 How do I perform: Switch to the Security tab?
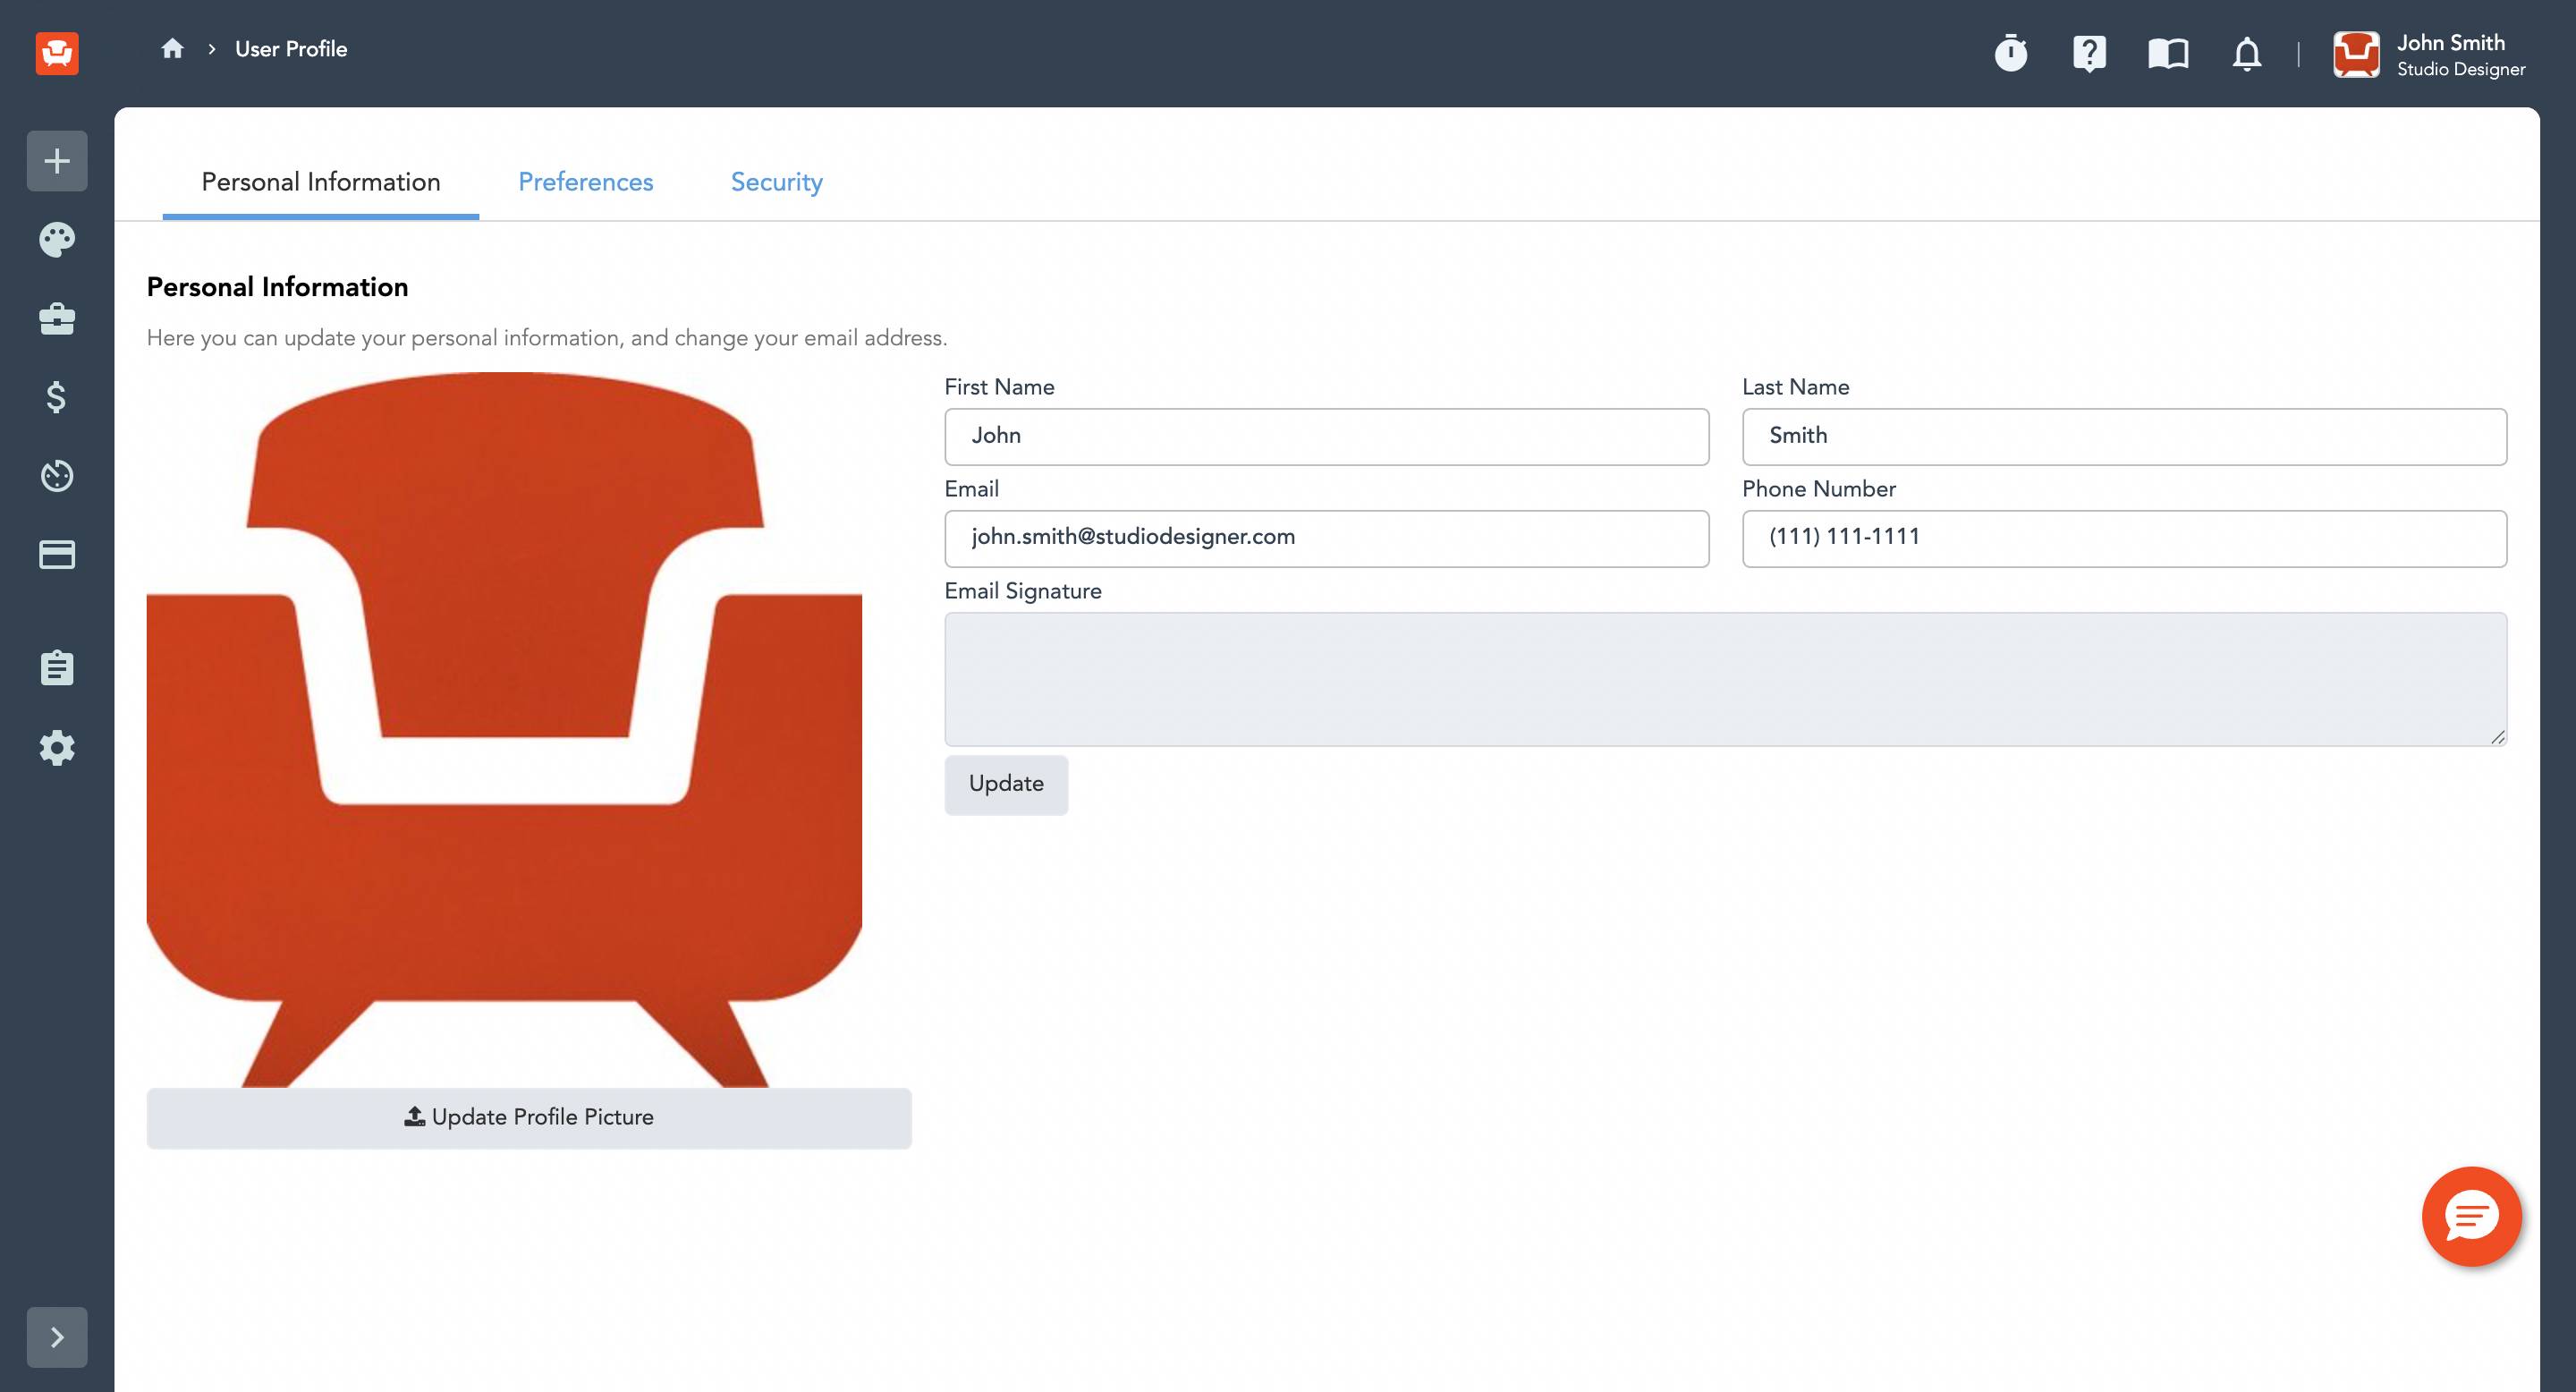coord(776,182)
